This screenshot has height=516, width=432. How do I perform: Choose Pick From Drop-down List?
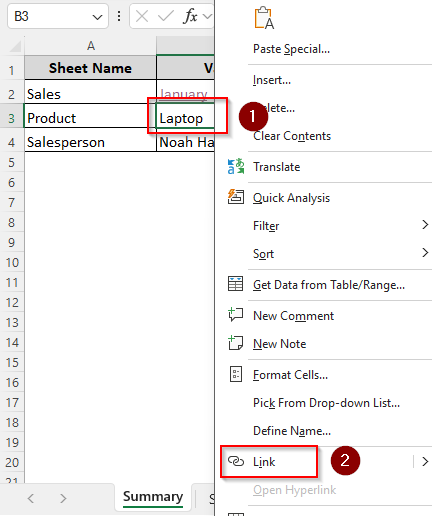[x=326, y=403]
